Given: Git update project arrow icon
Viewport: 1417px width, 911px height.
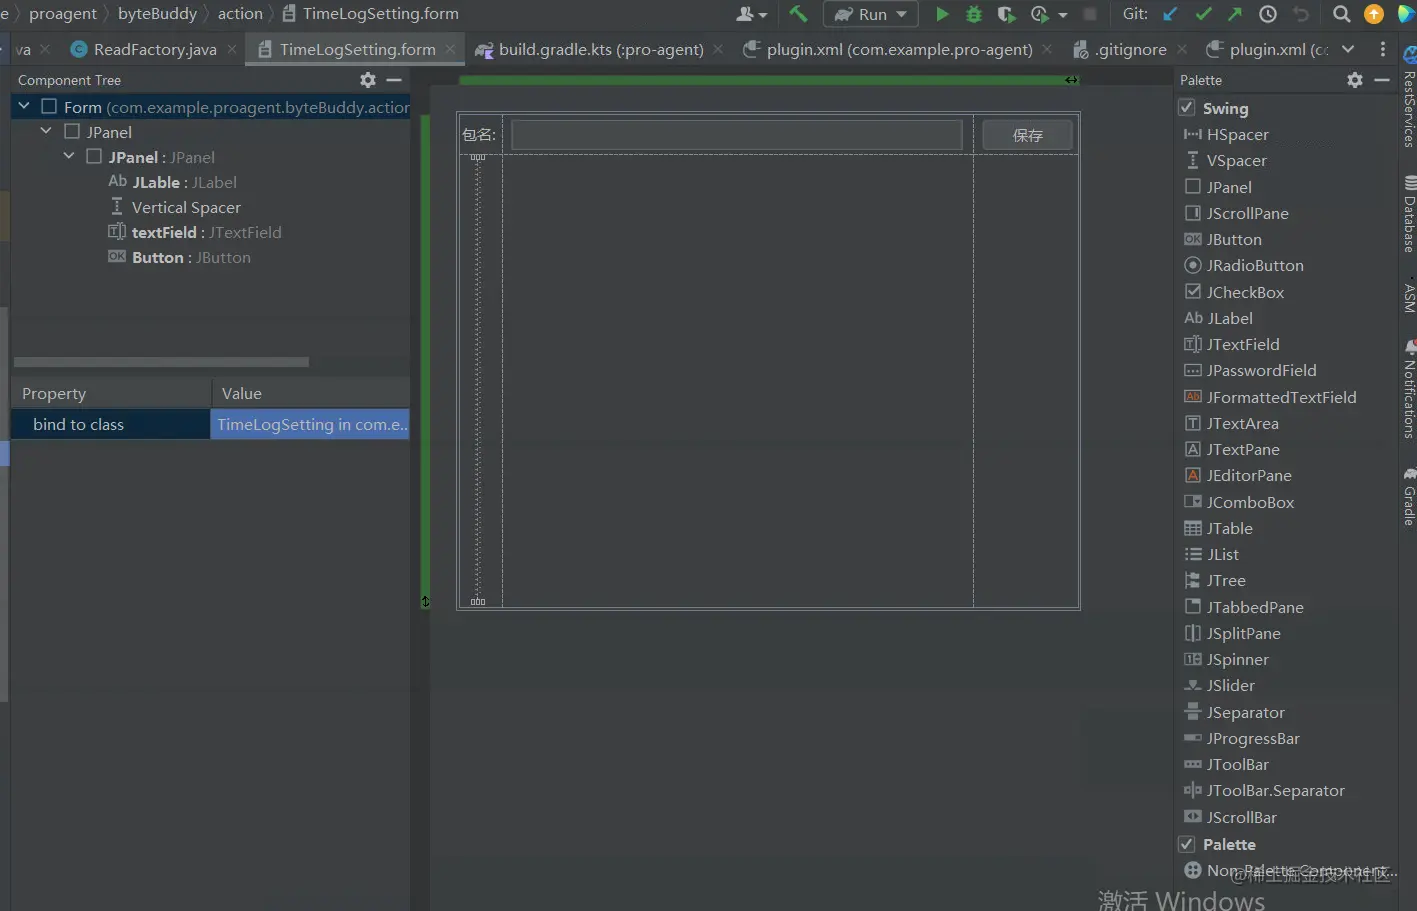Looking at the screenshot, I should tap(1170, 14).
